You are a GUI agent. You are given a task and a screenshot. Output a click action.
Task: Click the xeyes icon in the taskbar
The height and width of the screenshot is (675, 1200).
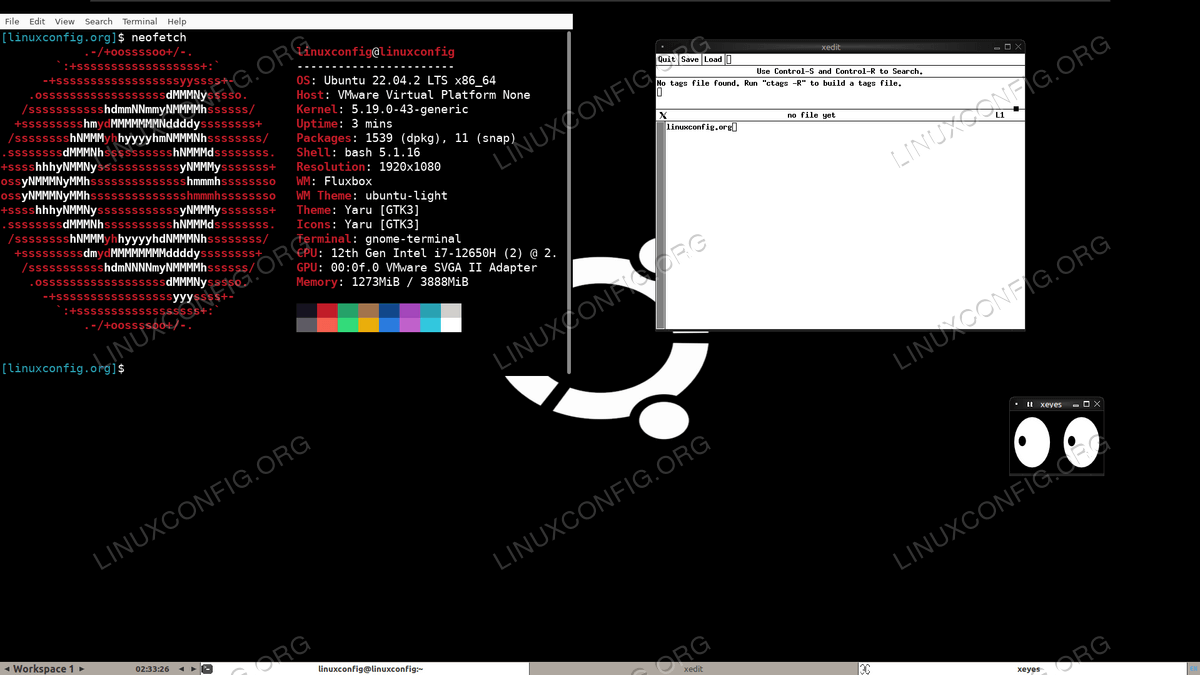[x=865, y=669]
